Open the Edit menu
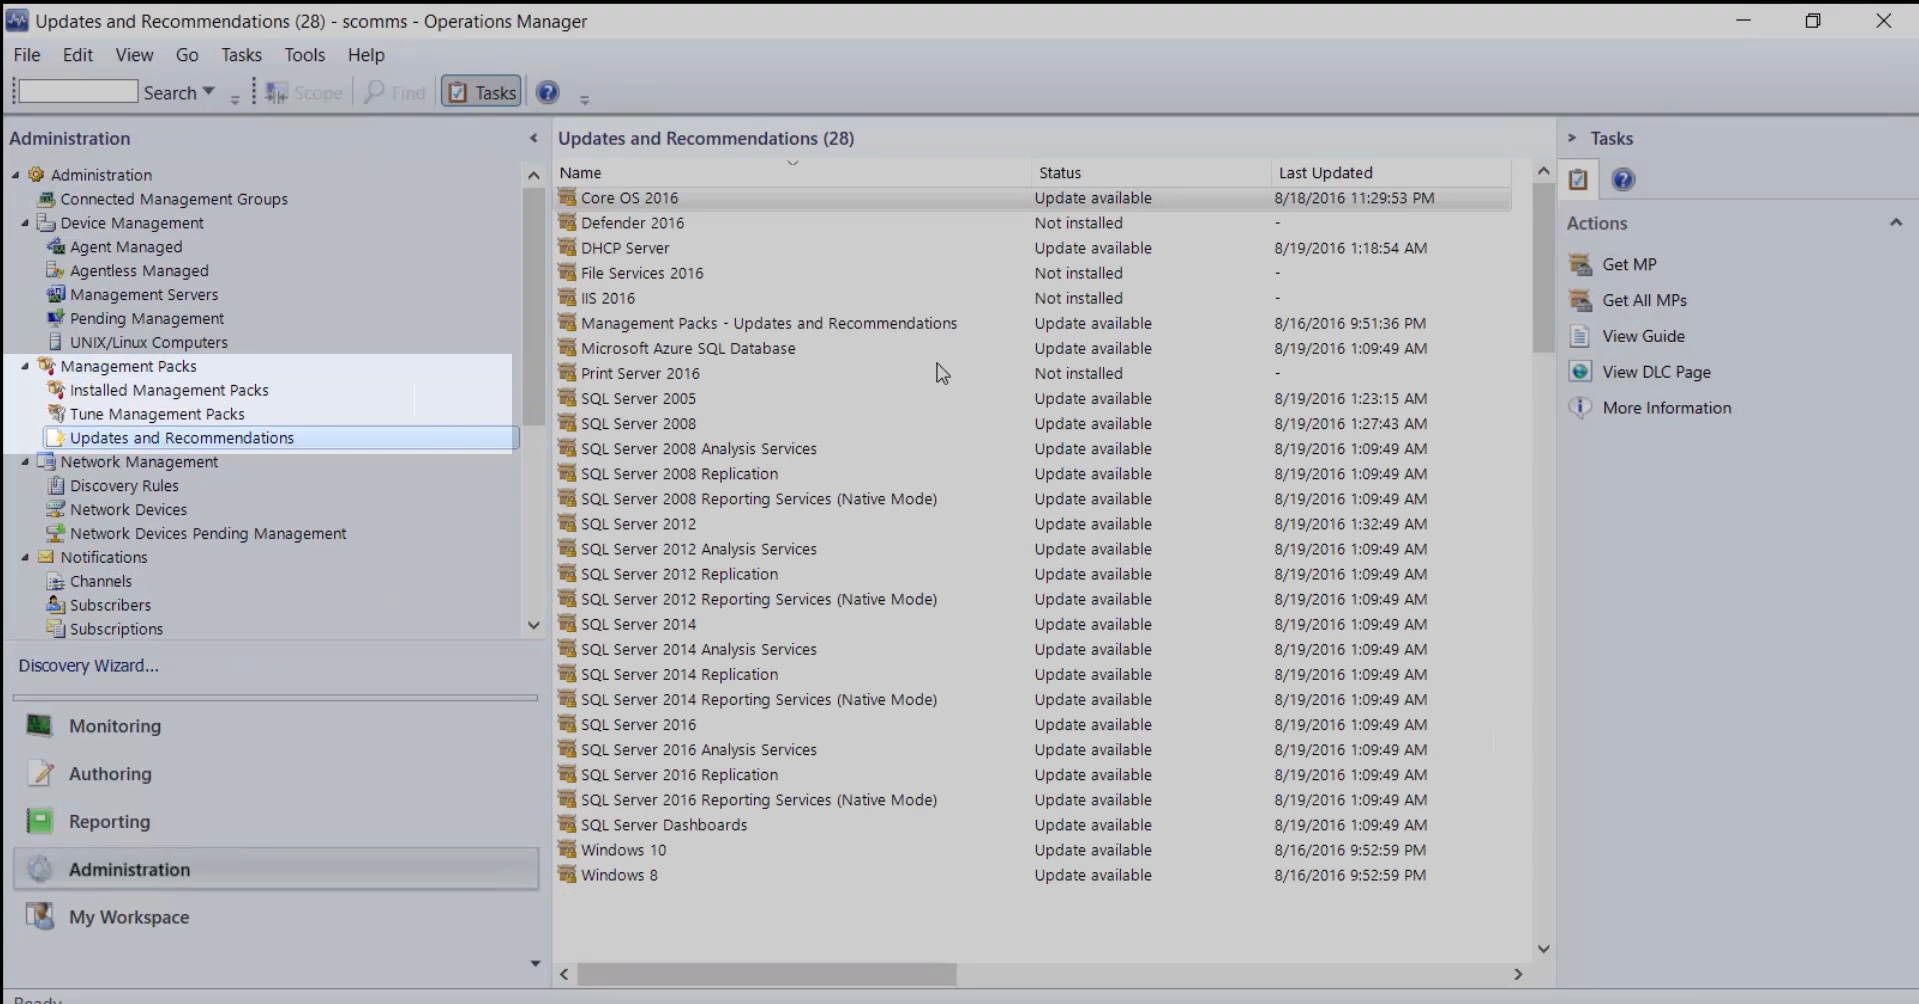 point(77,55)
